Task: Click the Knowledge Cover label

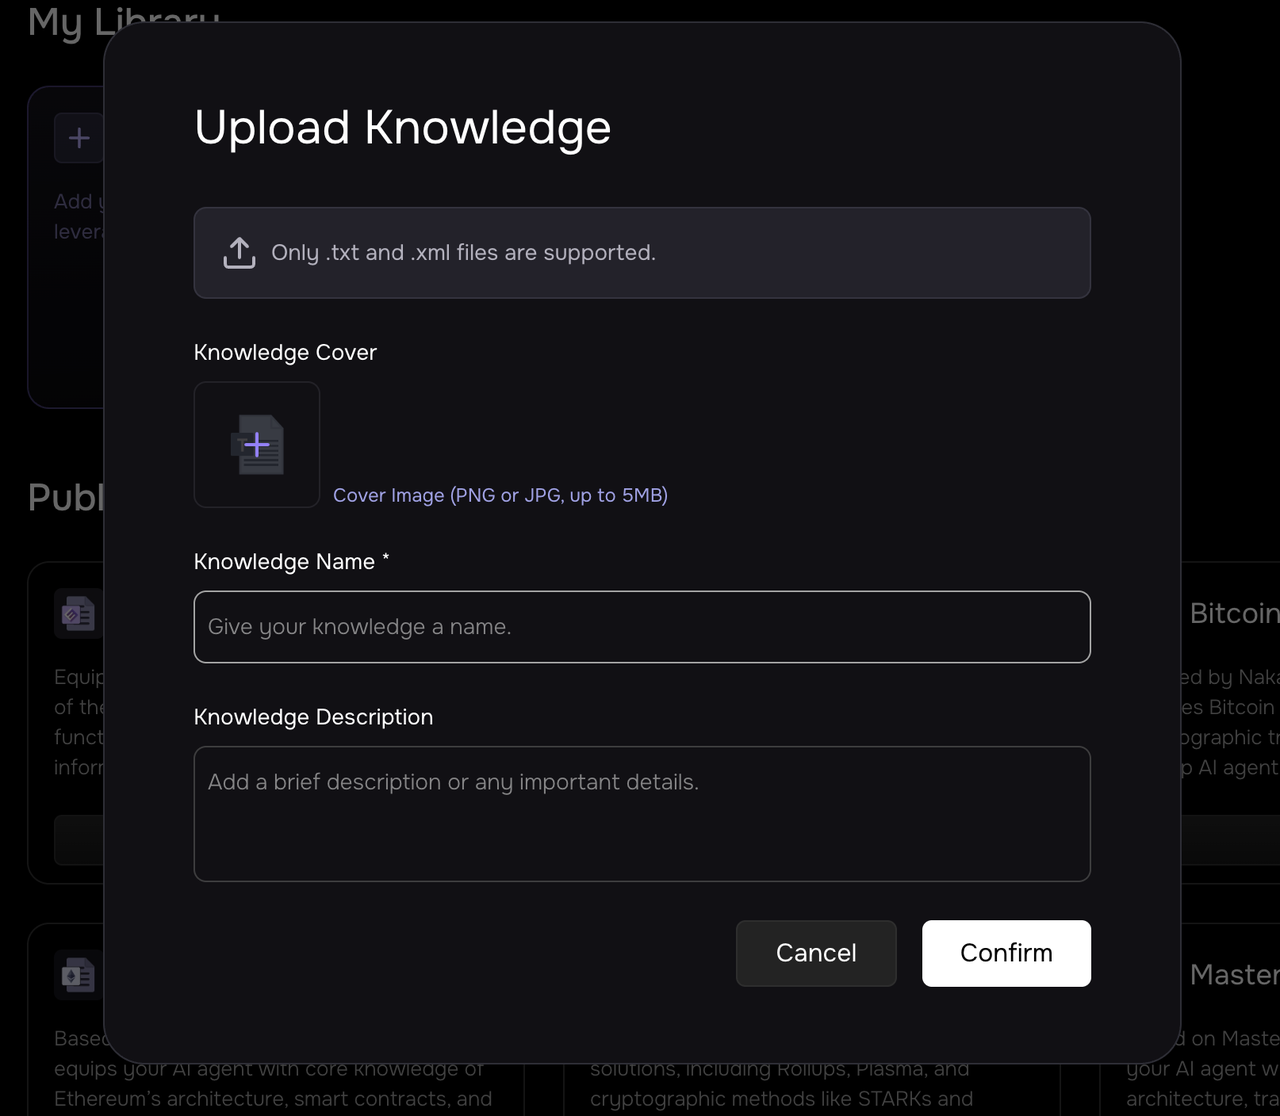Action: pyautogui.click(x=285, y=352)
